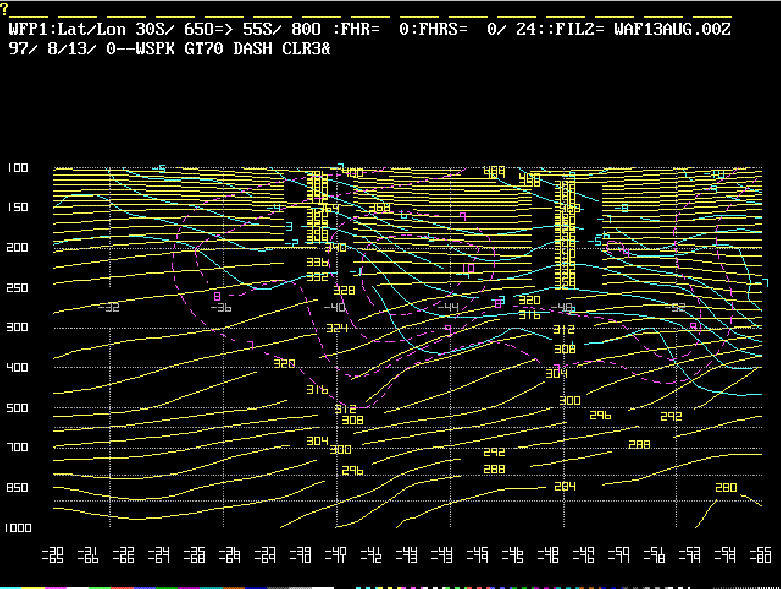
Task: Click the -40 temperature label
Action: coord(335,307)
